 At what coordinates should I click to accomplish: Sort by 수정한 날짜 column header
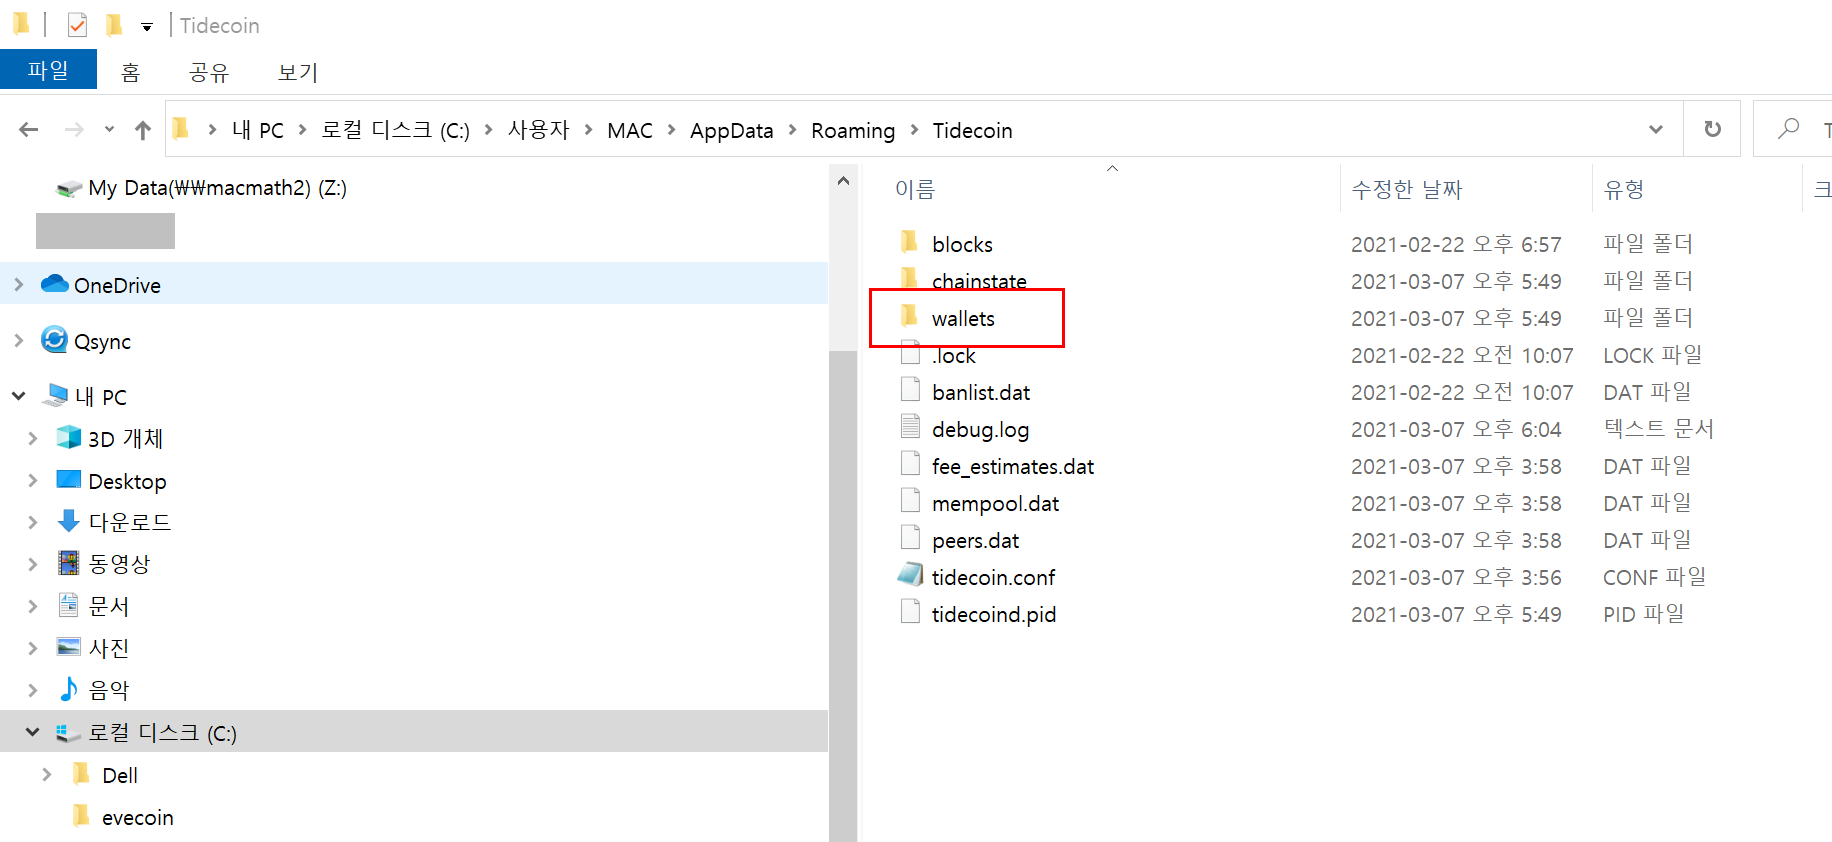click(x=1406, y=190)
